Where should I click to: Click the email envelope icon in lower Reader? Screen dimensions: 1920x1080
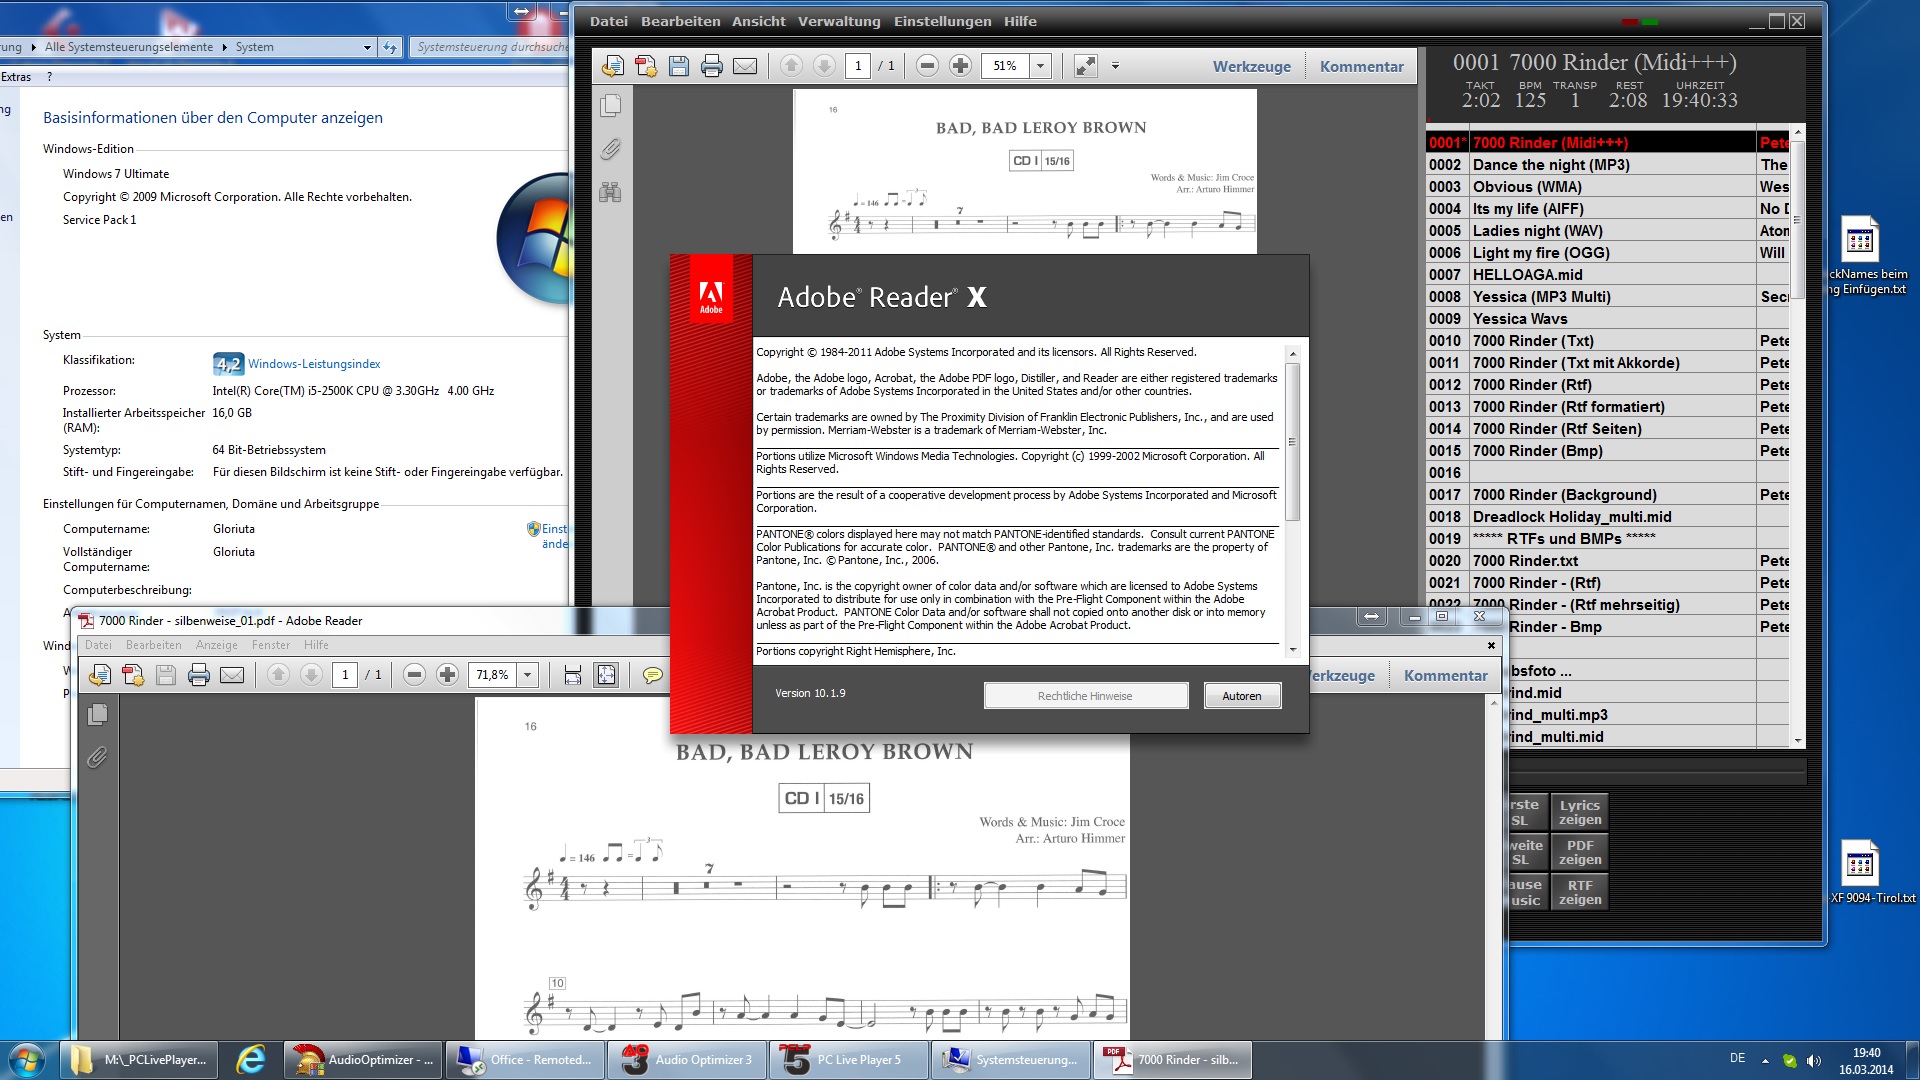click(x=232, y=675)
